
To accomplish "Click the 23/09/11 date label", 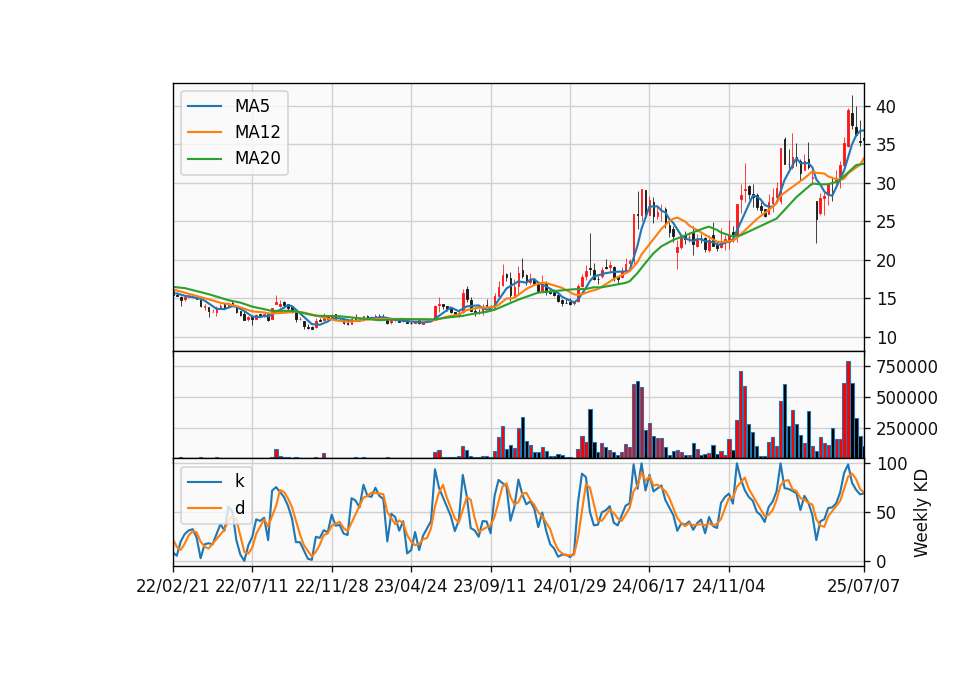I will point(490,586).
